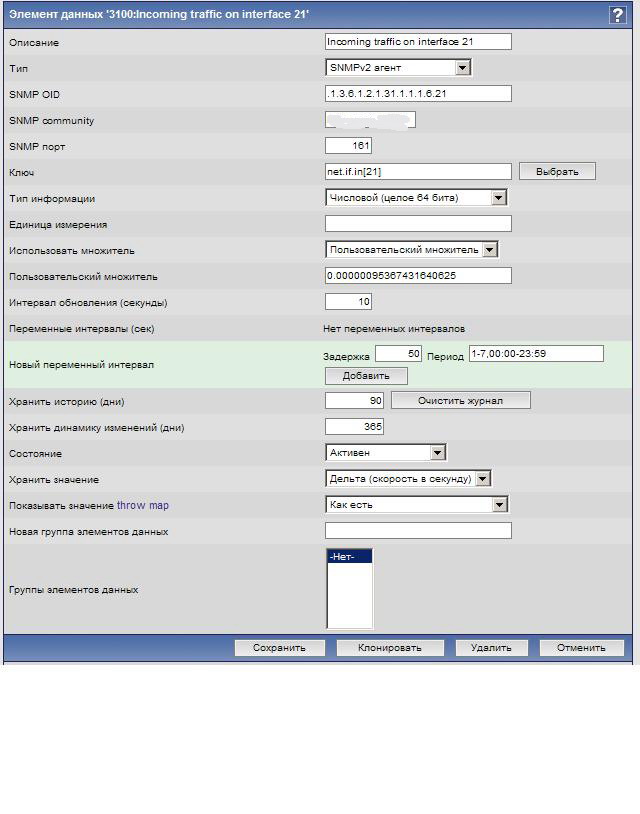
Task: Click the Отменить button
Action: tap(581, 648)
